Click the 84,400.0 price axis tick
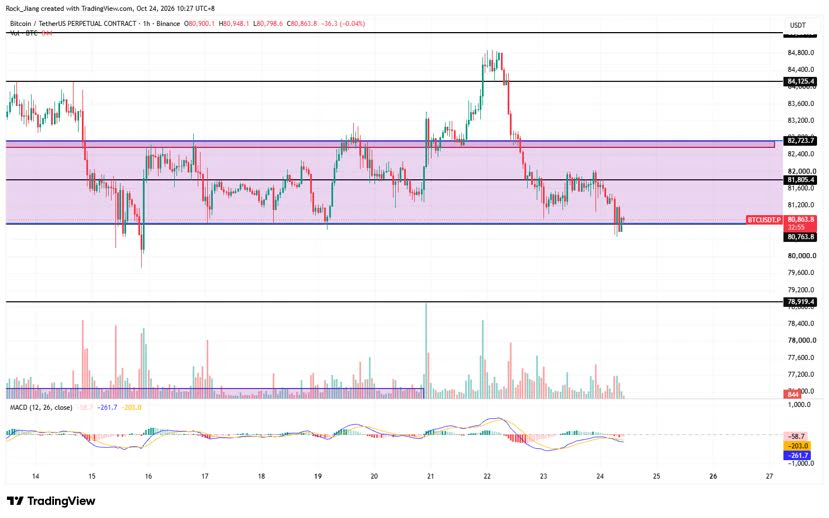The width and height of the screenshot is (829, 518). pos(801,69)
